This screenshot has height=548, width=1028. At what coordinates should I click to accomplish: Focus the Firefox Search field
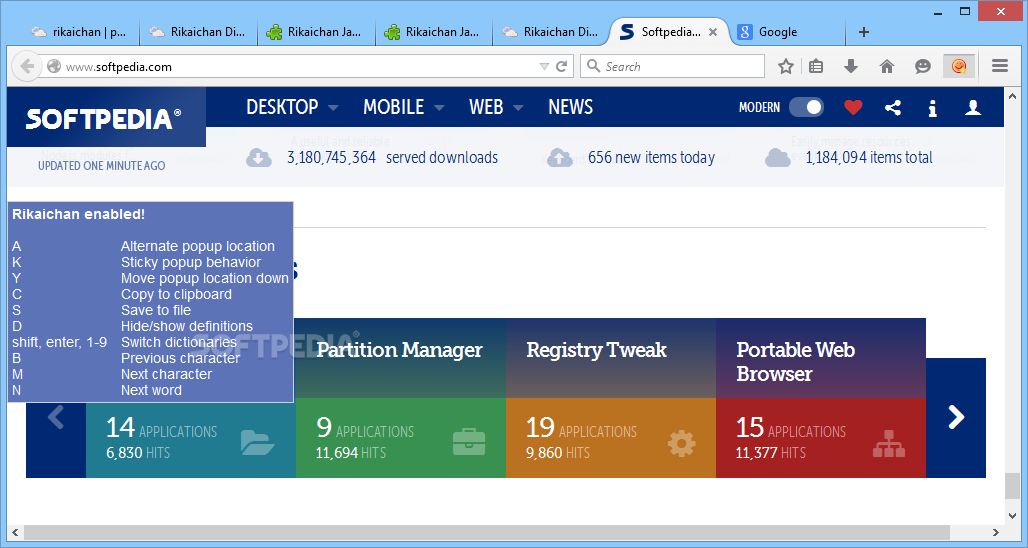click(x=672, y=66)
